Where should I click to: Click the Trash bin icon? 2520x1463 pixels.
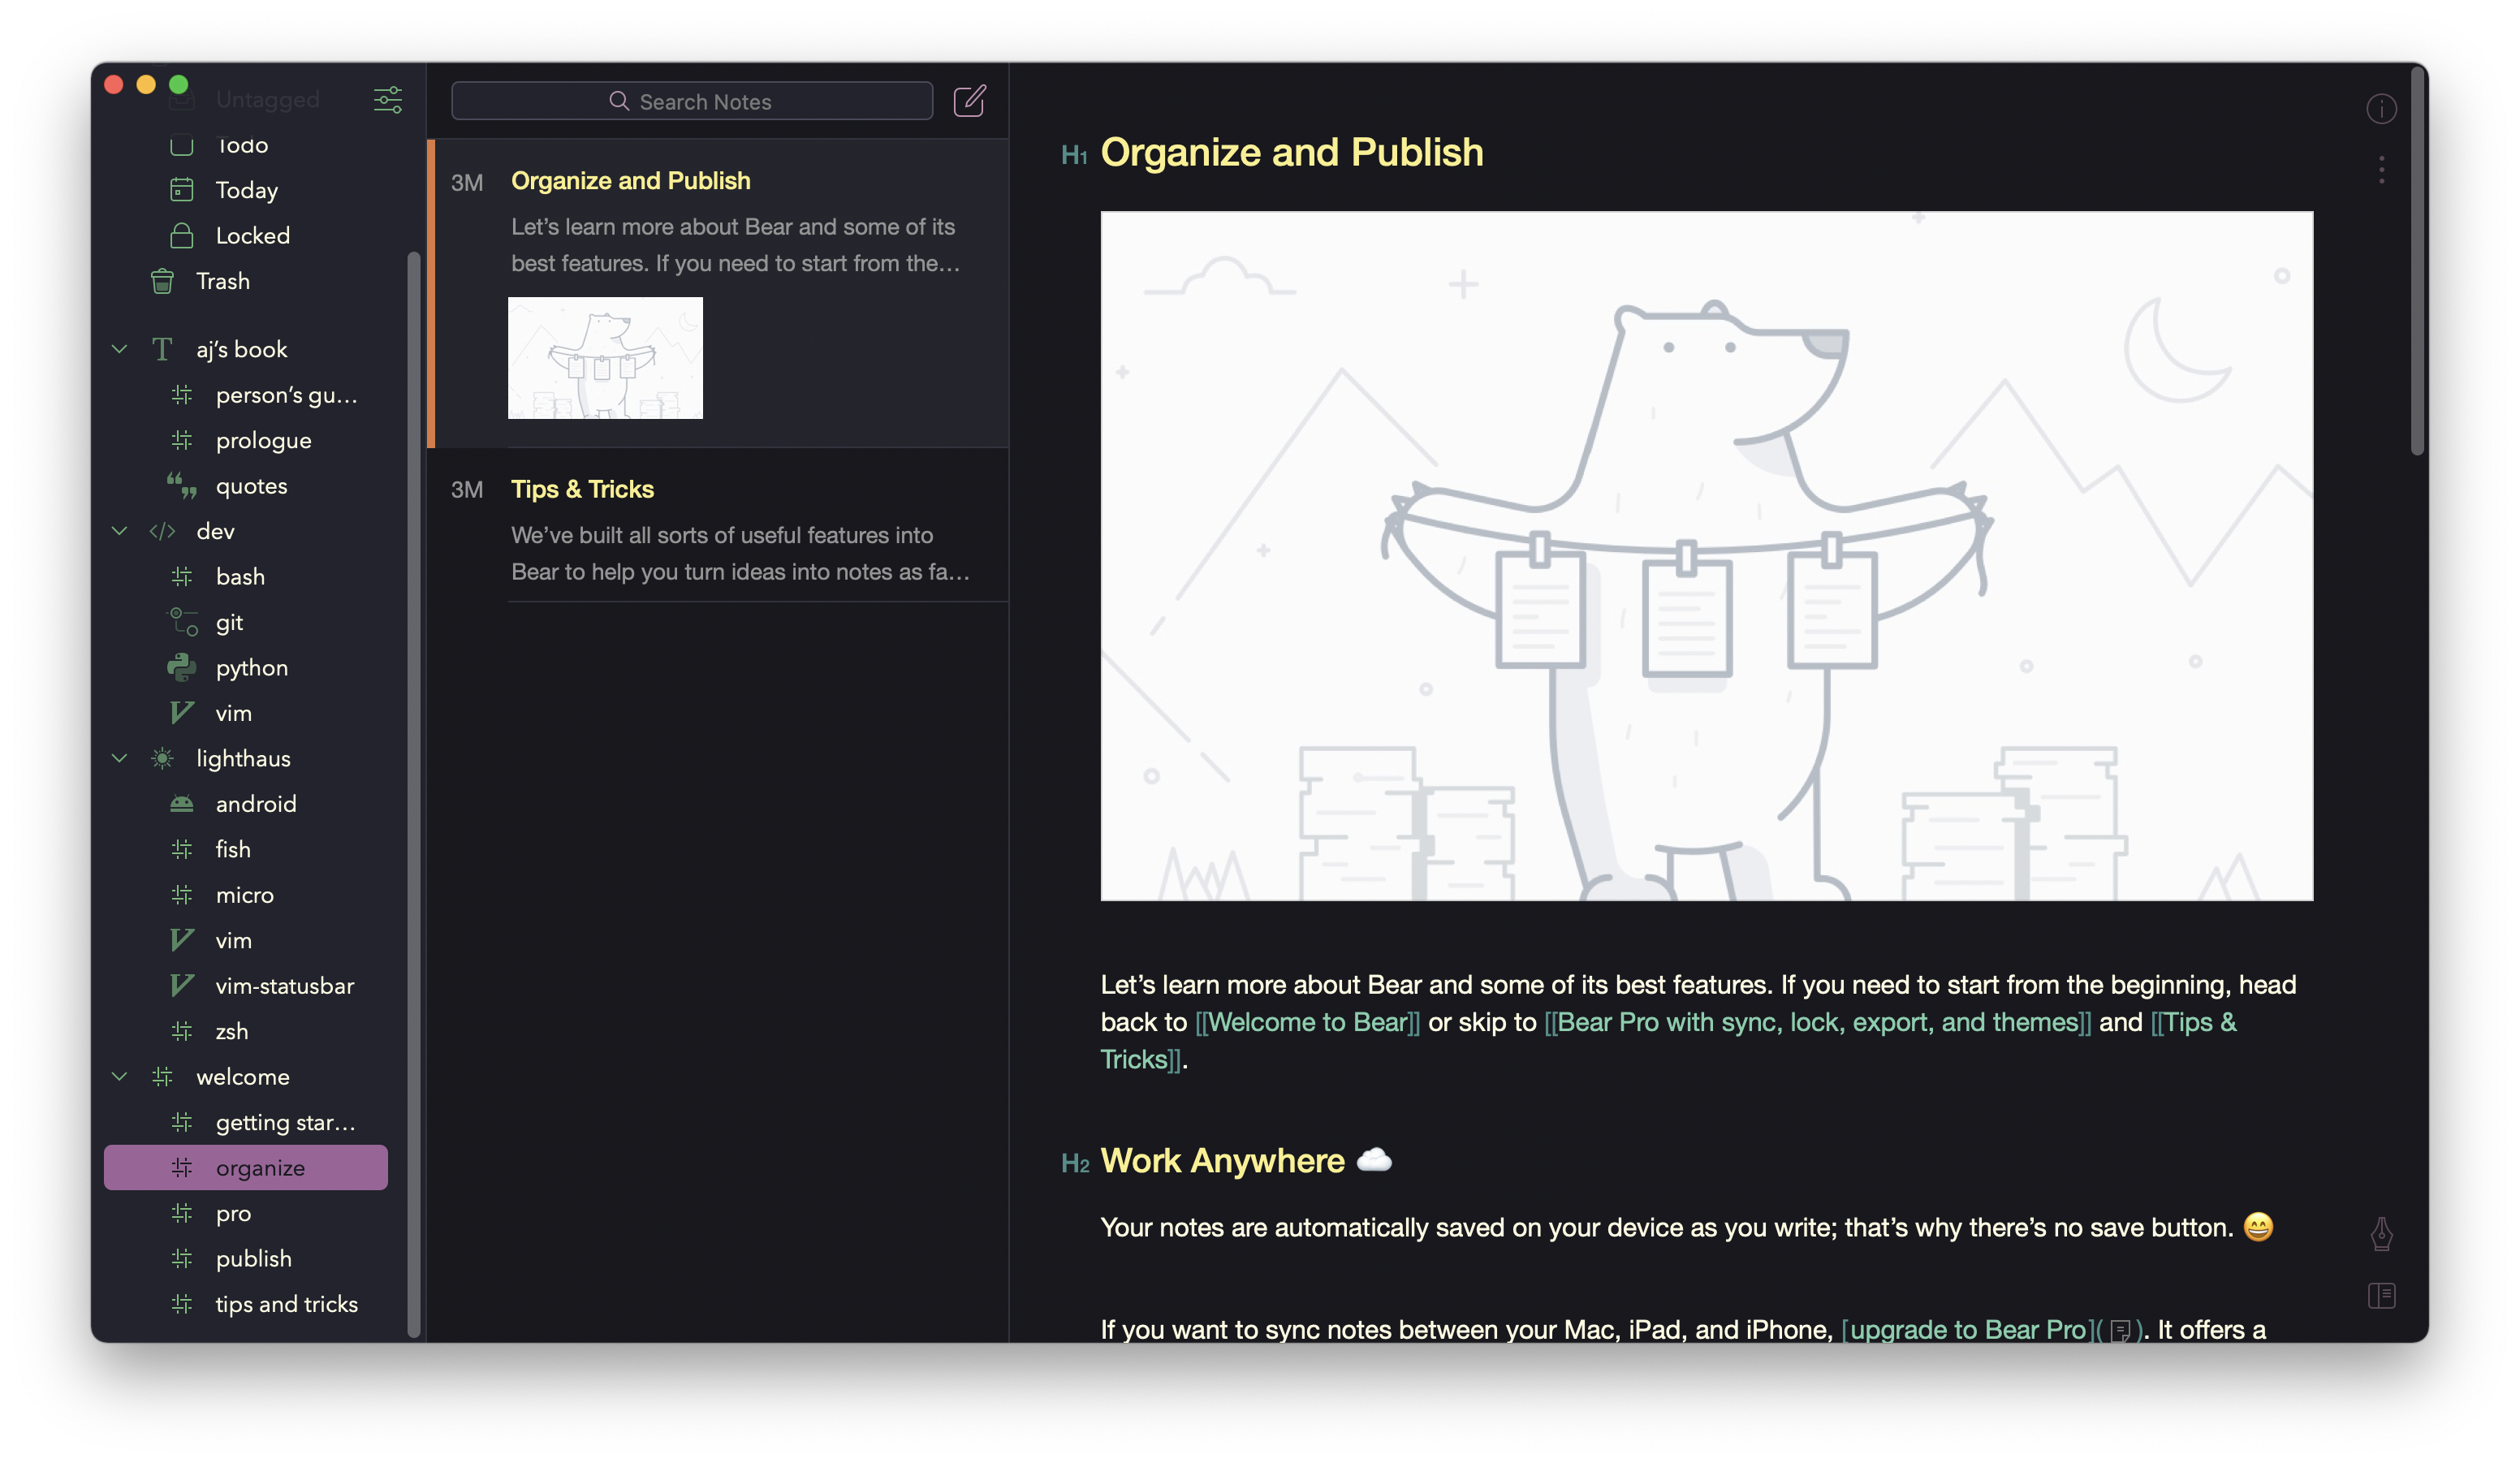162,281
